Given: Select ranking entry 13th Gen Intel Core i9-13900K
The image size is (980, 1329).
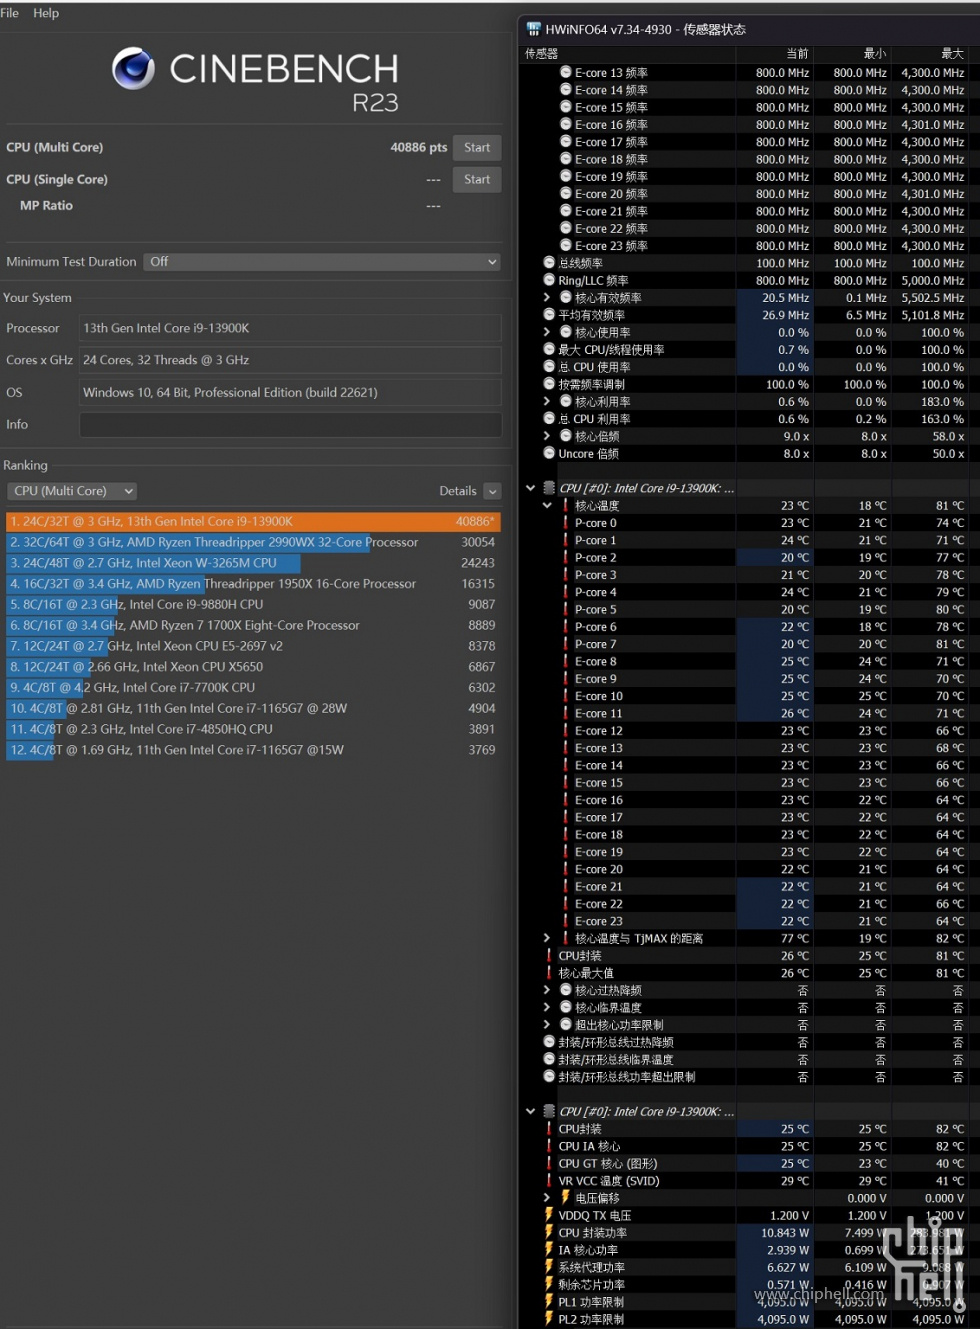Looking at the screenshot, I should pyautogui.click(x=253, y=522).
